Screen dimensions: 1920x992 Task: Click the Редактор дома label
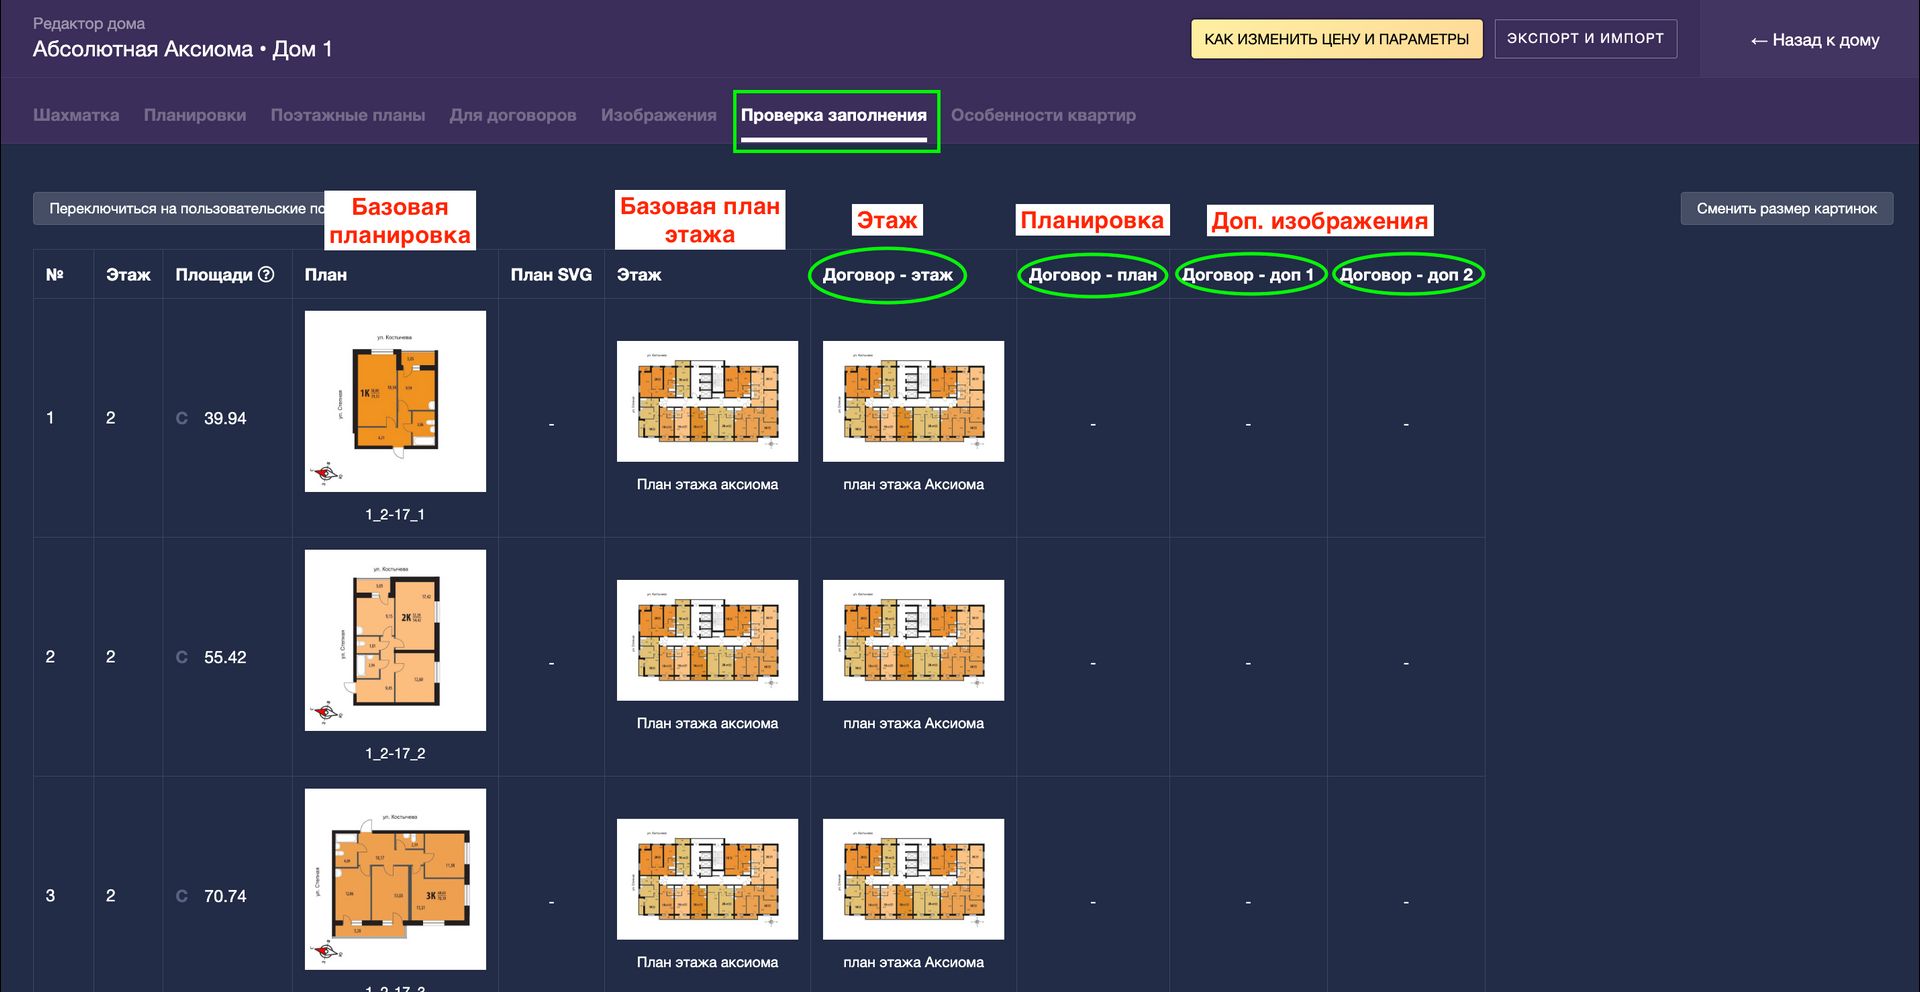click(x=89, y=23)
